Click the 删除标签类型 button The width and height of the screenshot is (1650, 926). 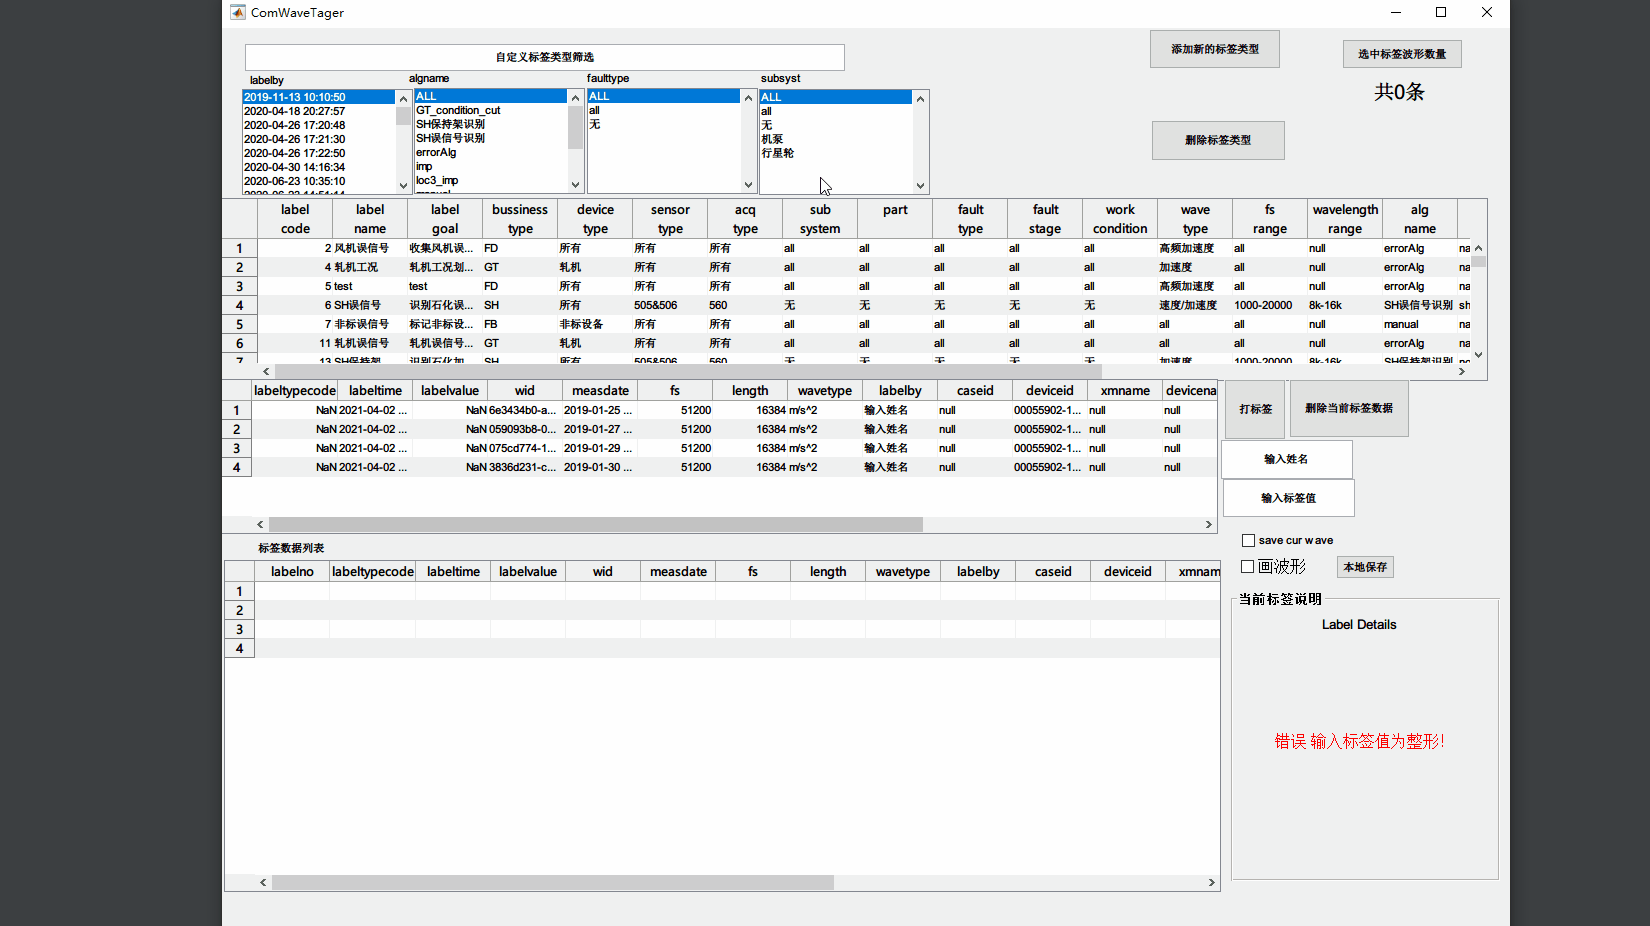coord(1217,140)
